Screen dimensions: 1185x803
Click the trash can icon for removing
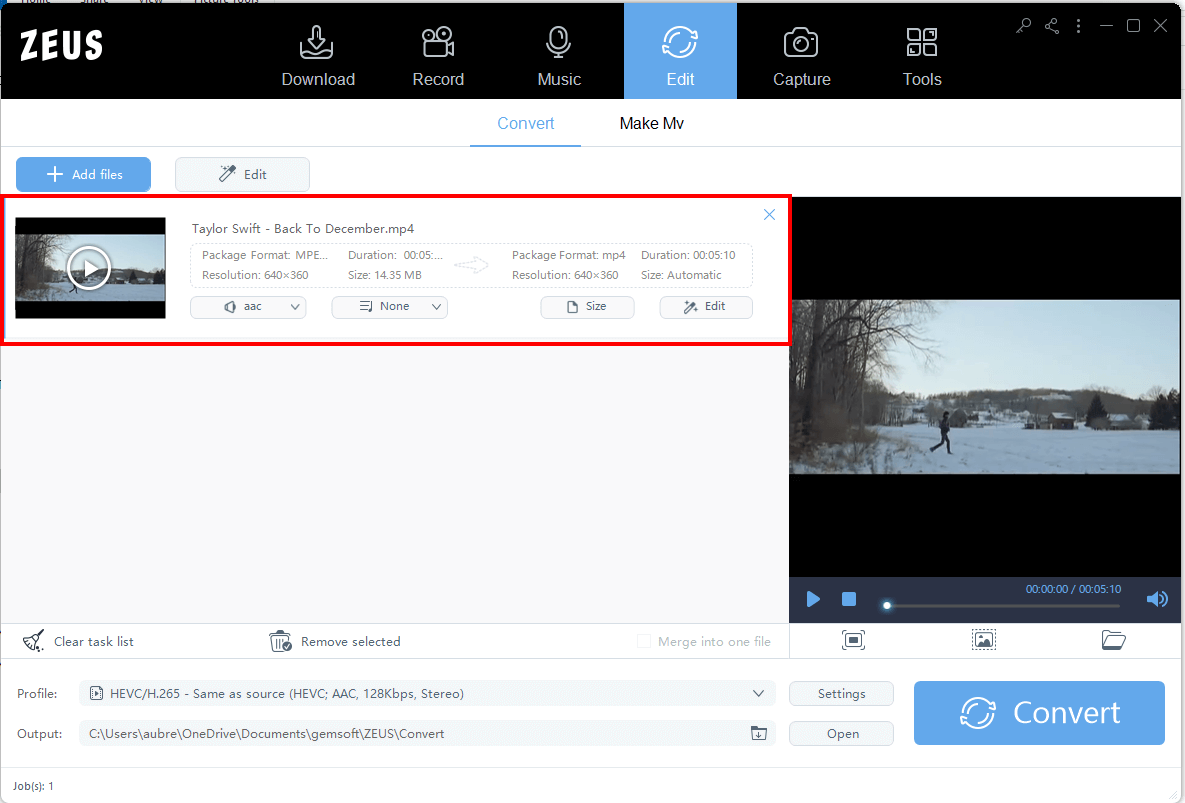(280, 641)
